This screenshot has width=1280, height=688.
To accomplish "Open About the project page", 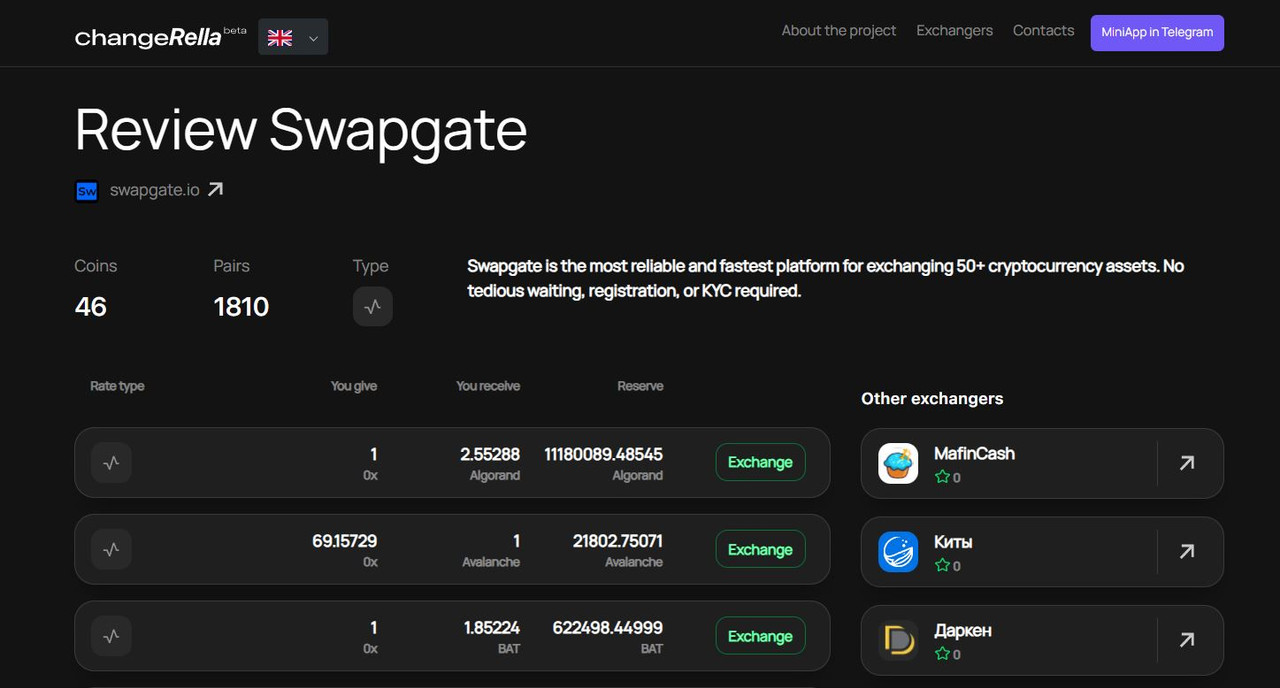I will [x=839, y=30].
